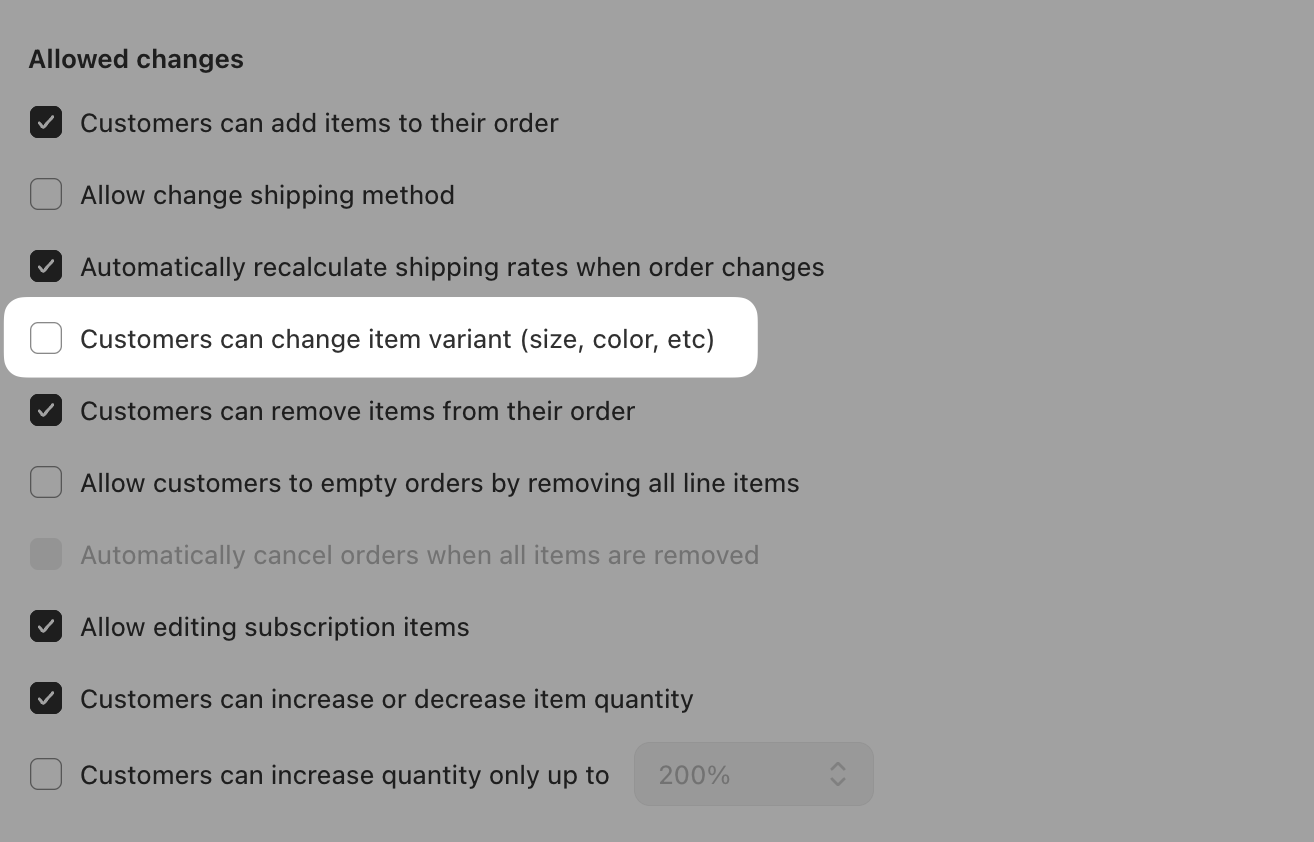Click the greyed-out auto cancel orders checkbox

(x=46, y=555)
